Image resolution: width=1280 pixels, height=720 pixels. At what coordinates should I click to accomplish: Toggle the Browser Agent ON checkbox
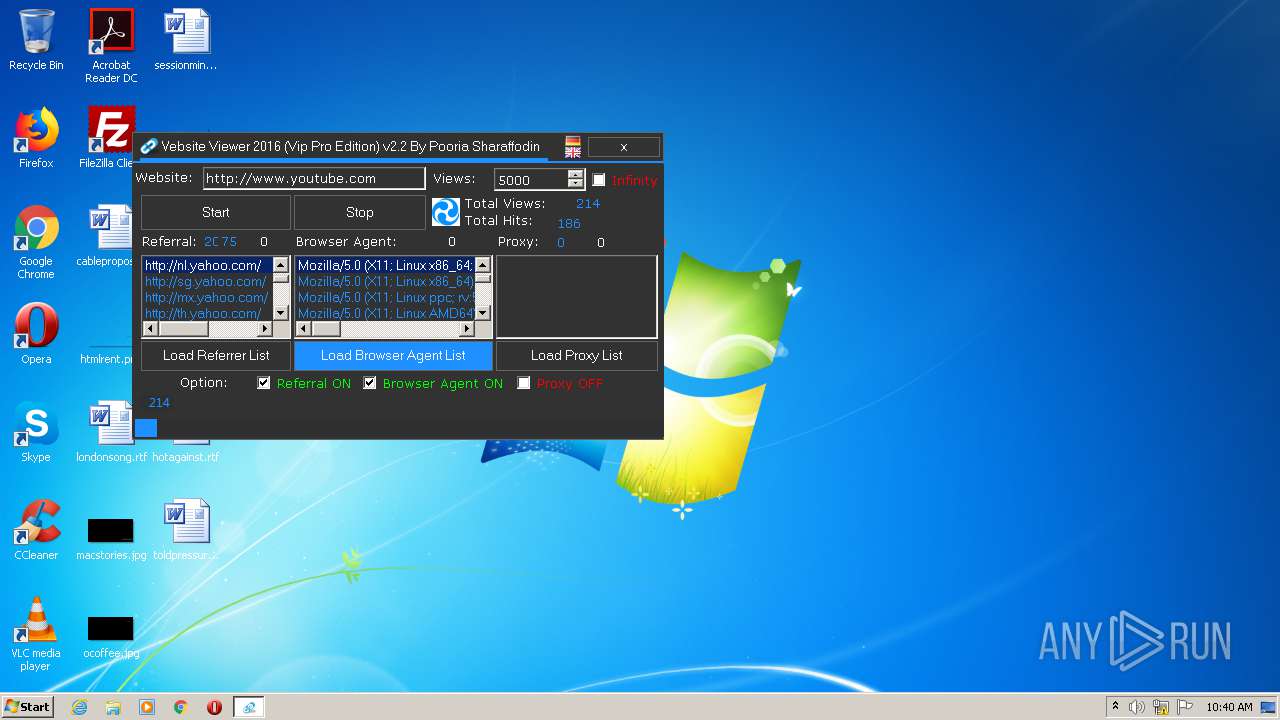pyautogui.click(x=370, y=383)
